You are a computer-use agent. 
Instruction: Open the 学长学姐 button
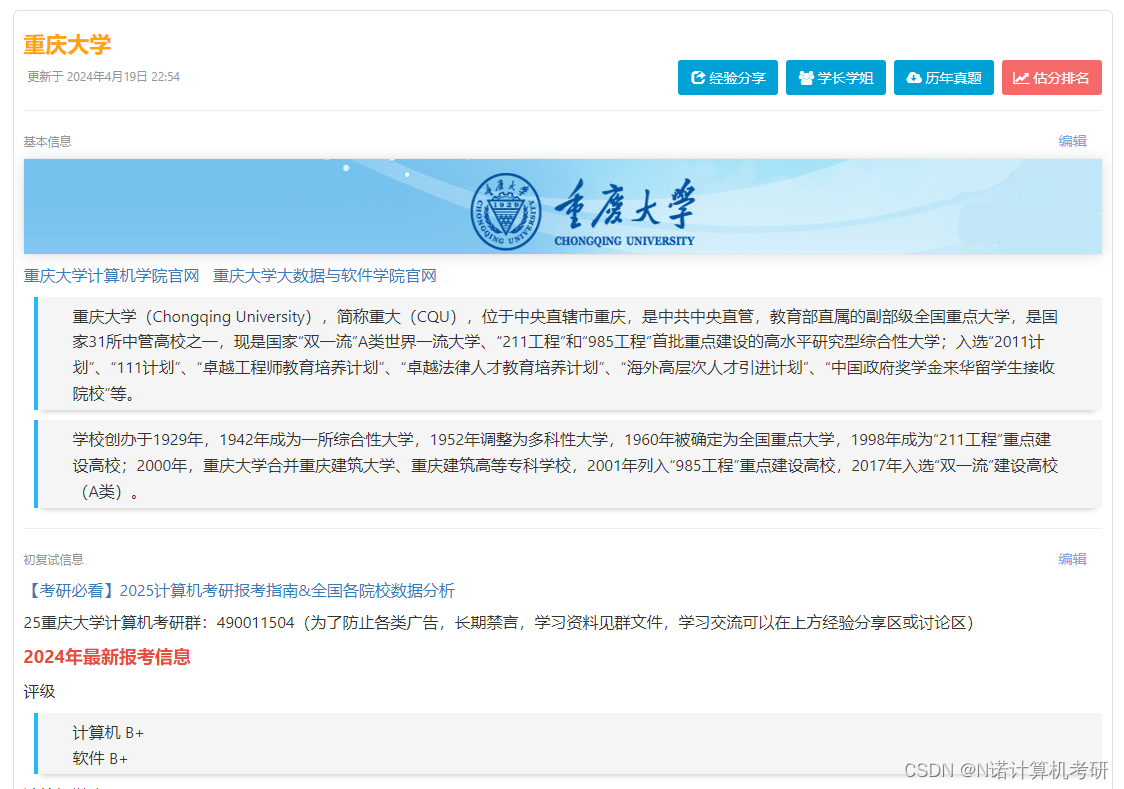[x=836, y=77]
